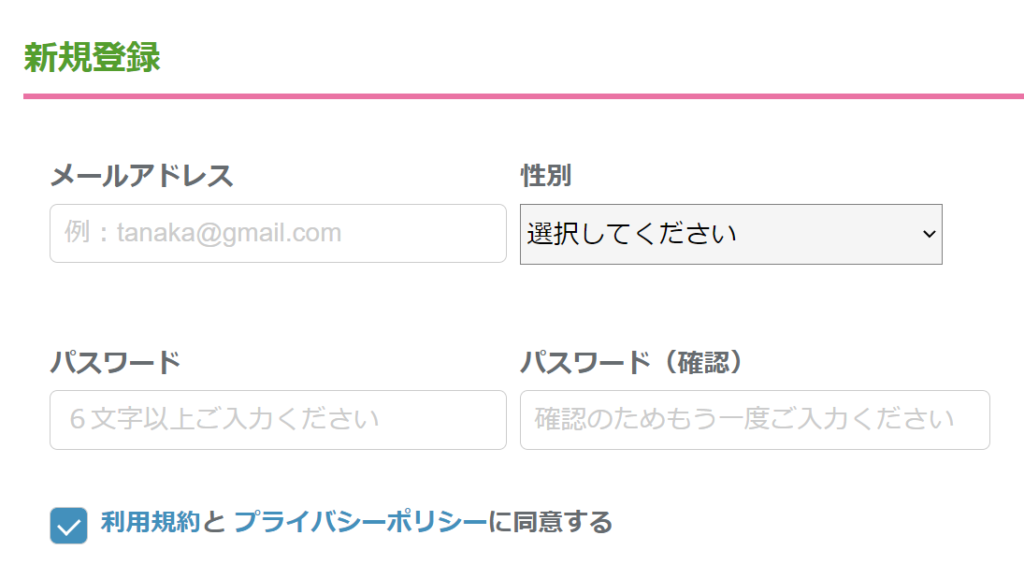
Task: Click the に同意する agreement text
Action: click(x=550, y=522)
